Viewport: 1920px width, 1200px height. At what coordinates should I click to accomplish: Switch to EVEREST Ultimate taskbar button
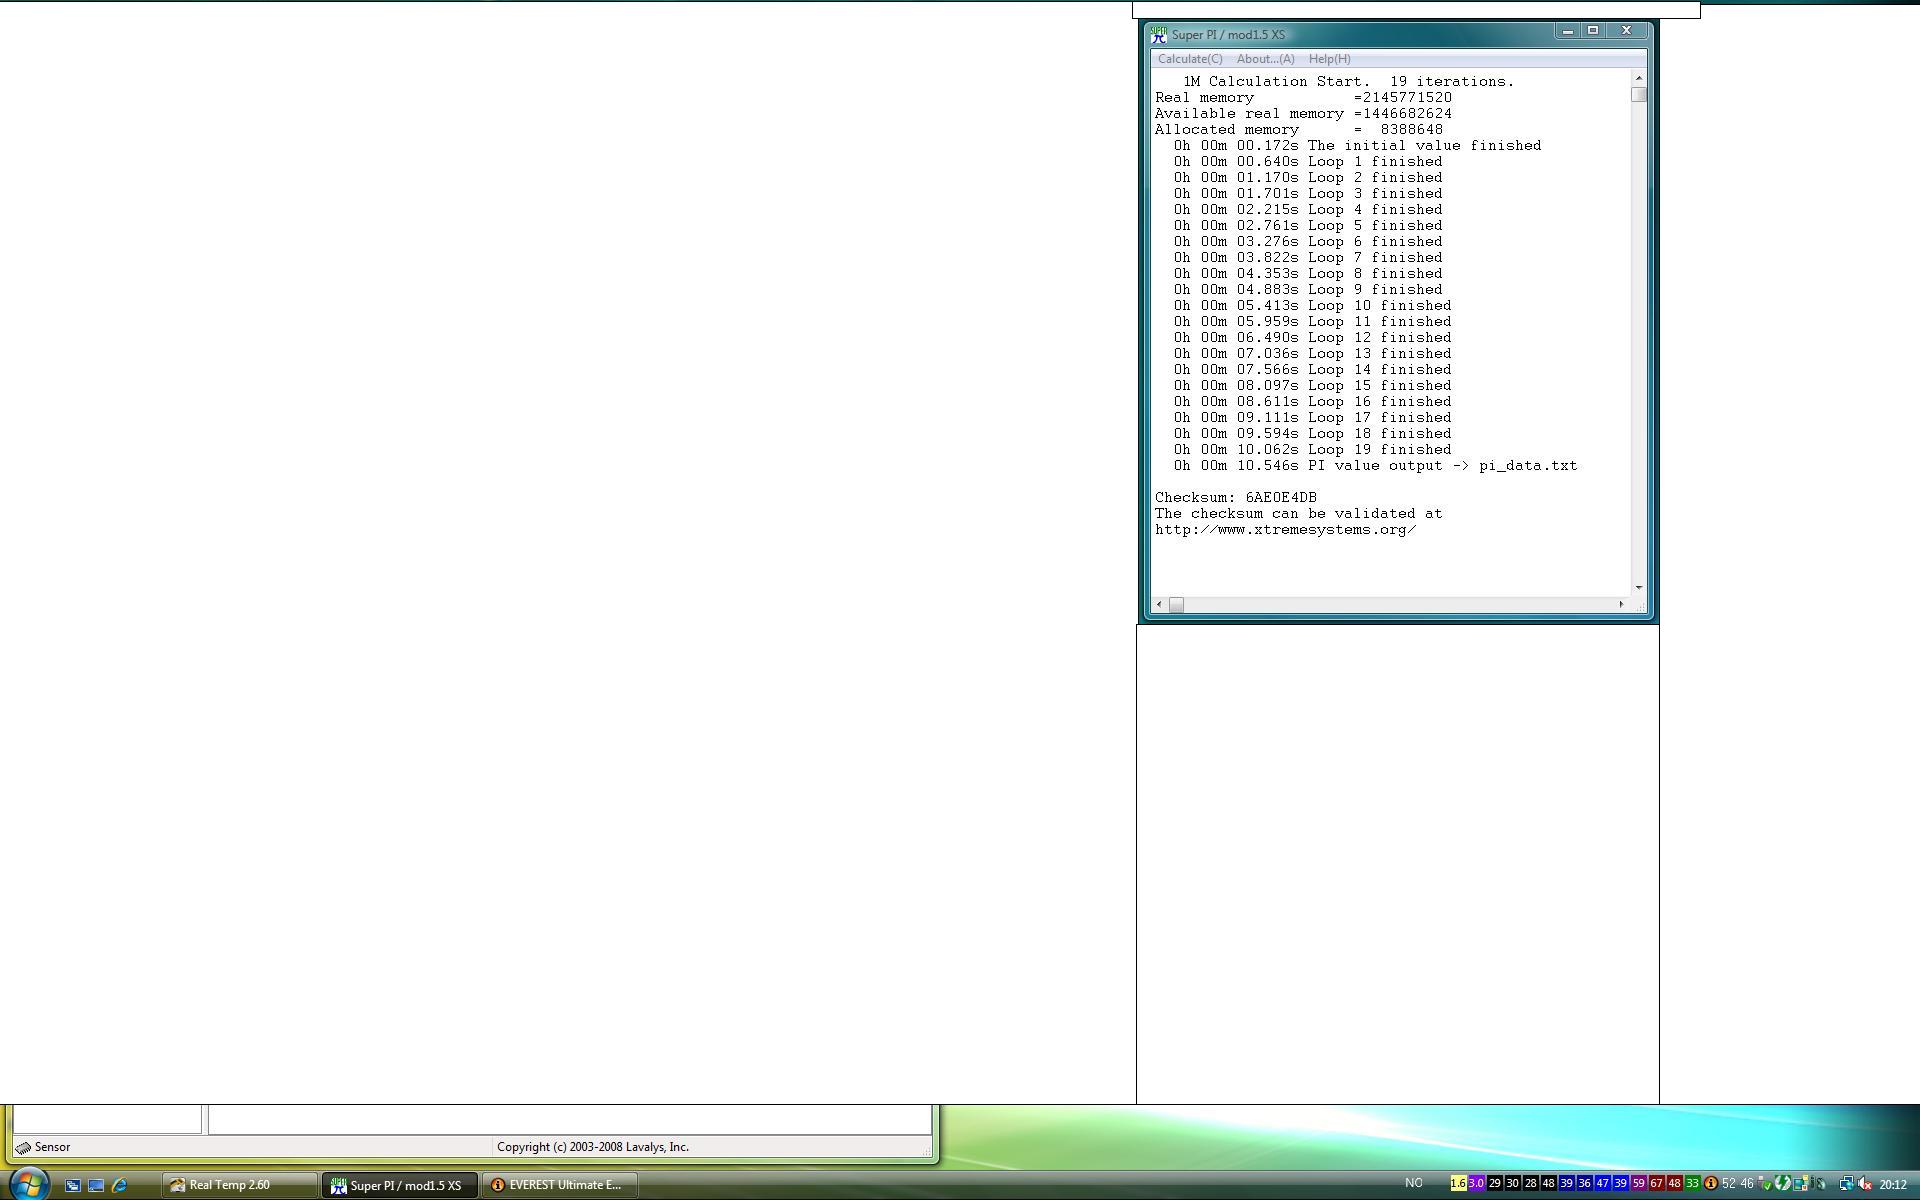(x=560, y=1185)
